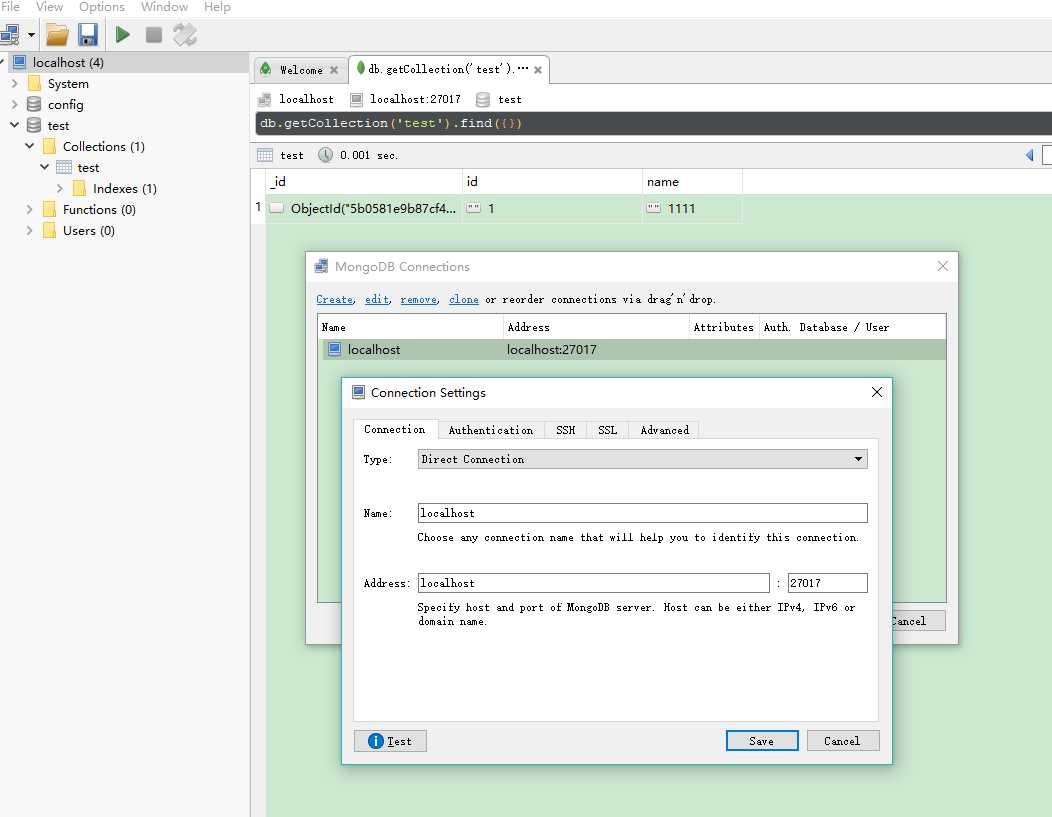Expand the System folder in tree
This screenshot has height=817, width=1052.
15,84
